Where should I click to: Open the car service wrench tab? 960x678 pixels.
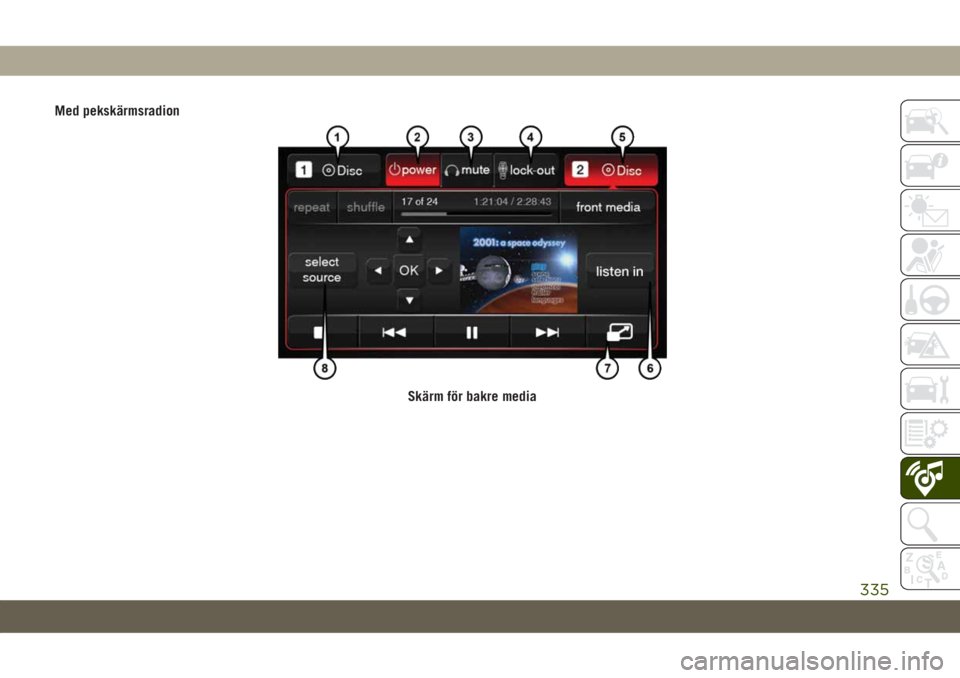(930, 389)
